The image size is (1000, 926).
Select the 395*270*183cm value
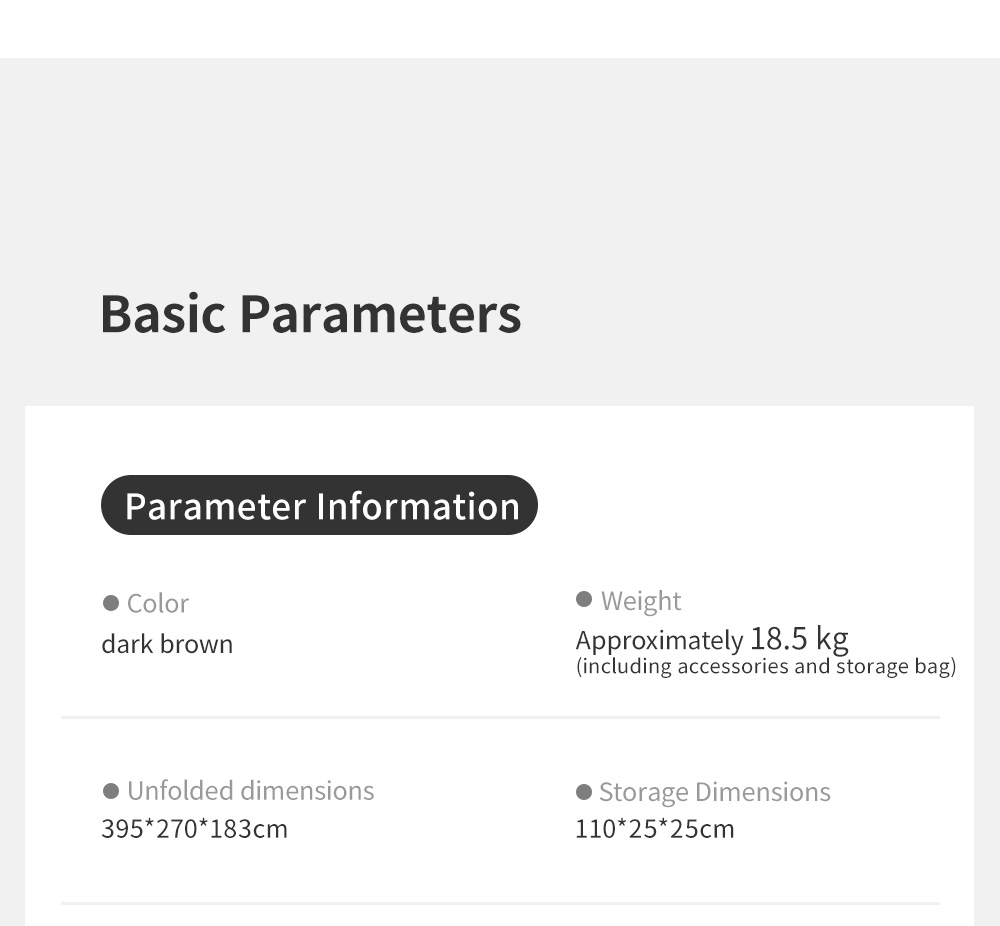(194, 829)
